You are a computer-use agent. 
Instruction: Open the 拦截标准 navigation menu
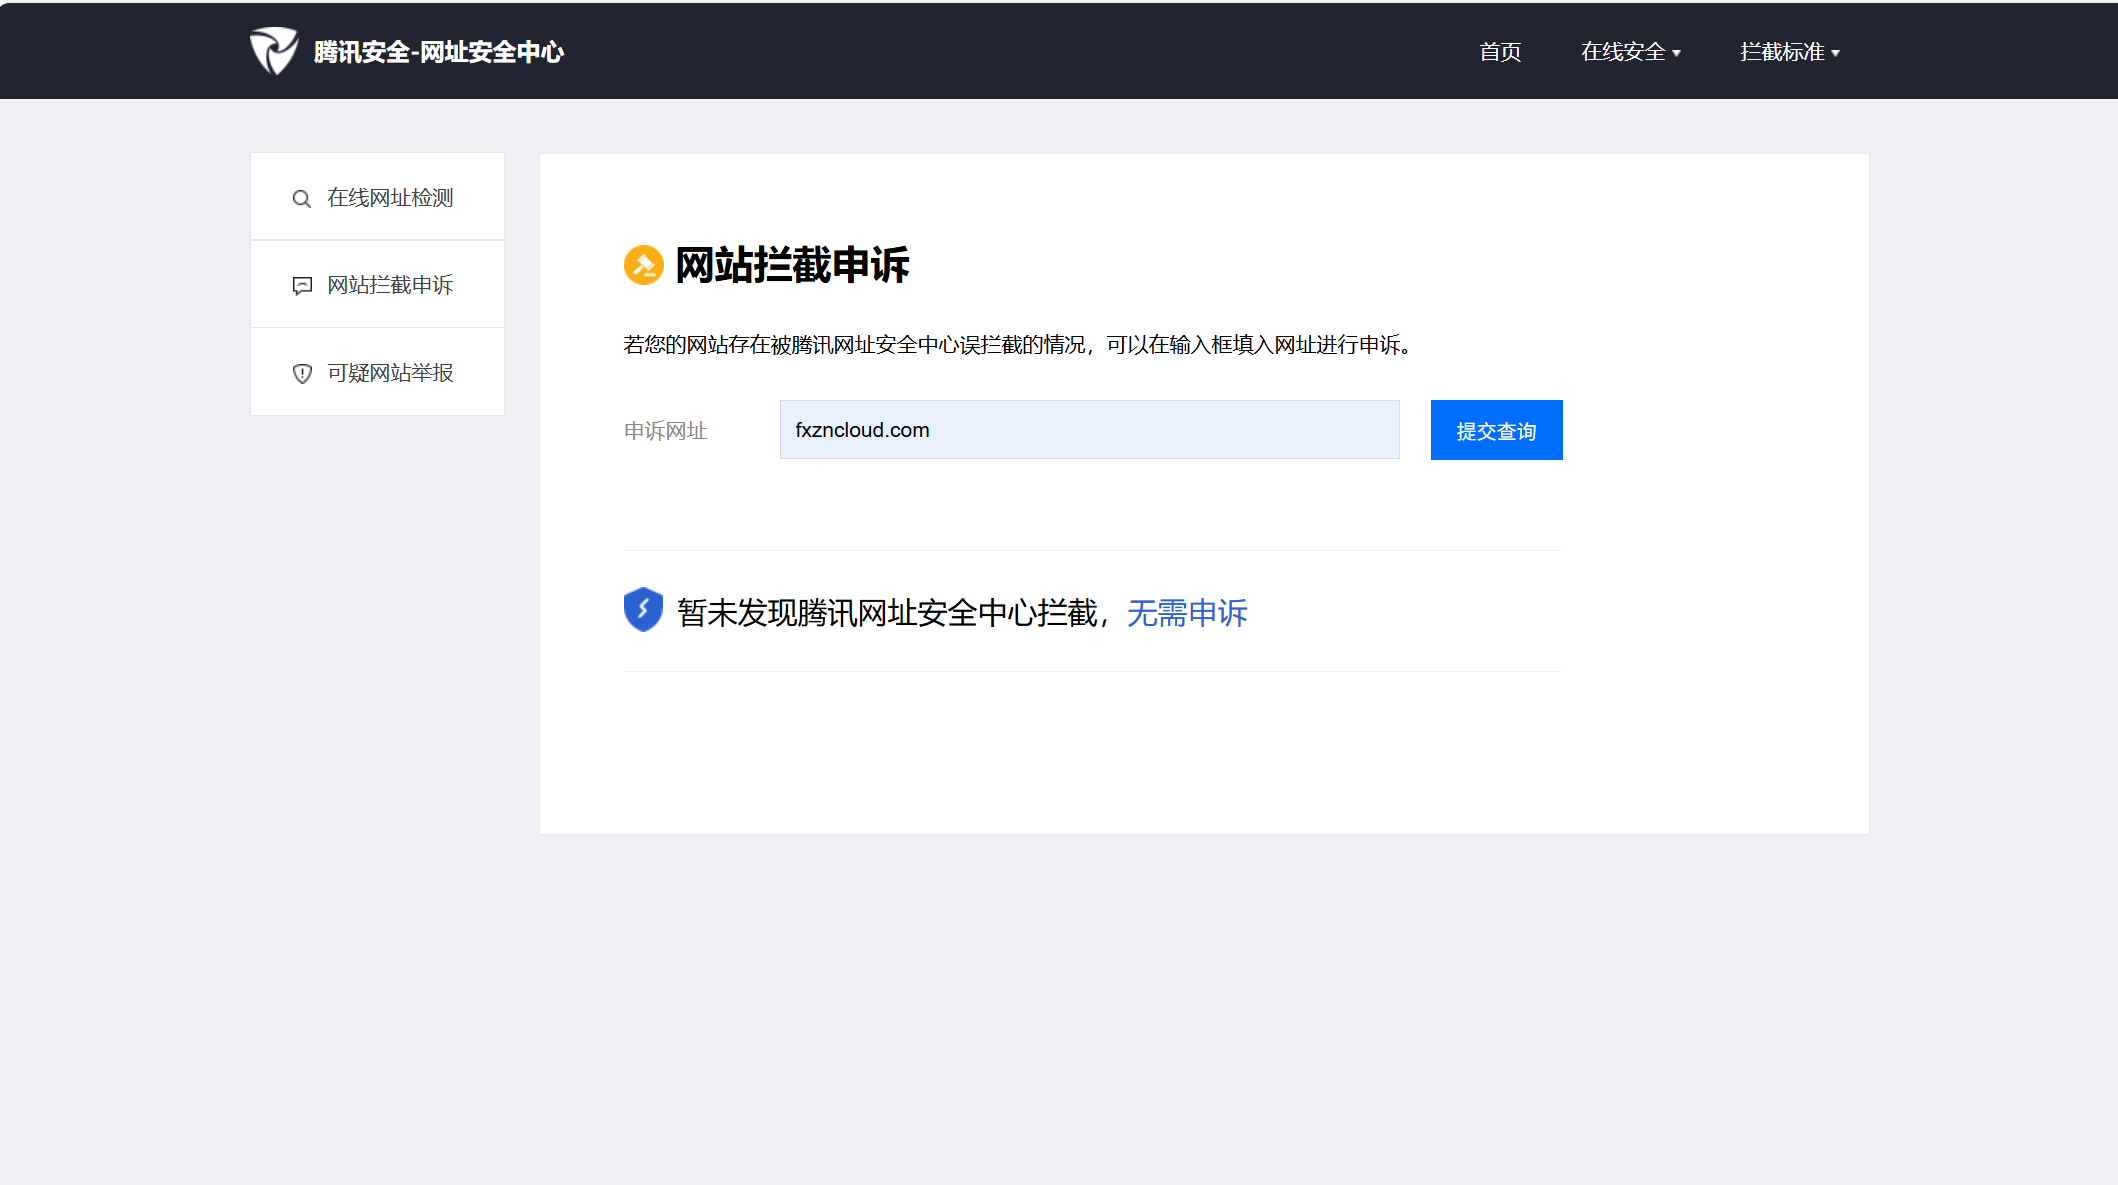pyautogui.click(x=1781, y=52)
